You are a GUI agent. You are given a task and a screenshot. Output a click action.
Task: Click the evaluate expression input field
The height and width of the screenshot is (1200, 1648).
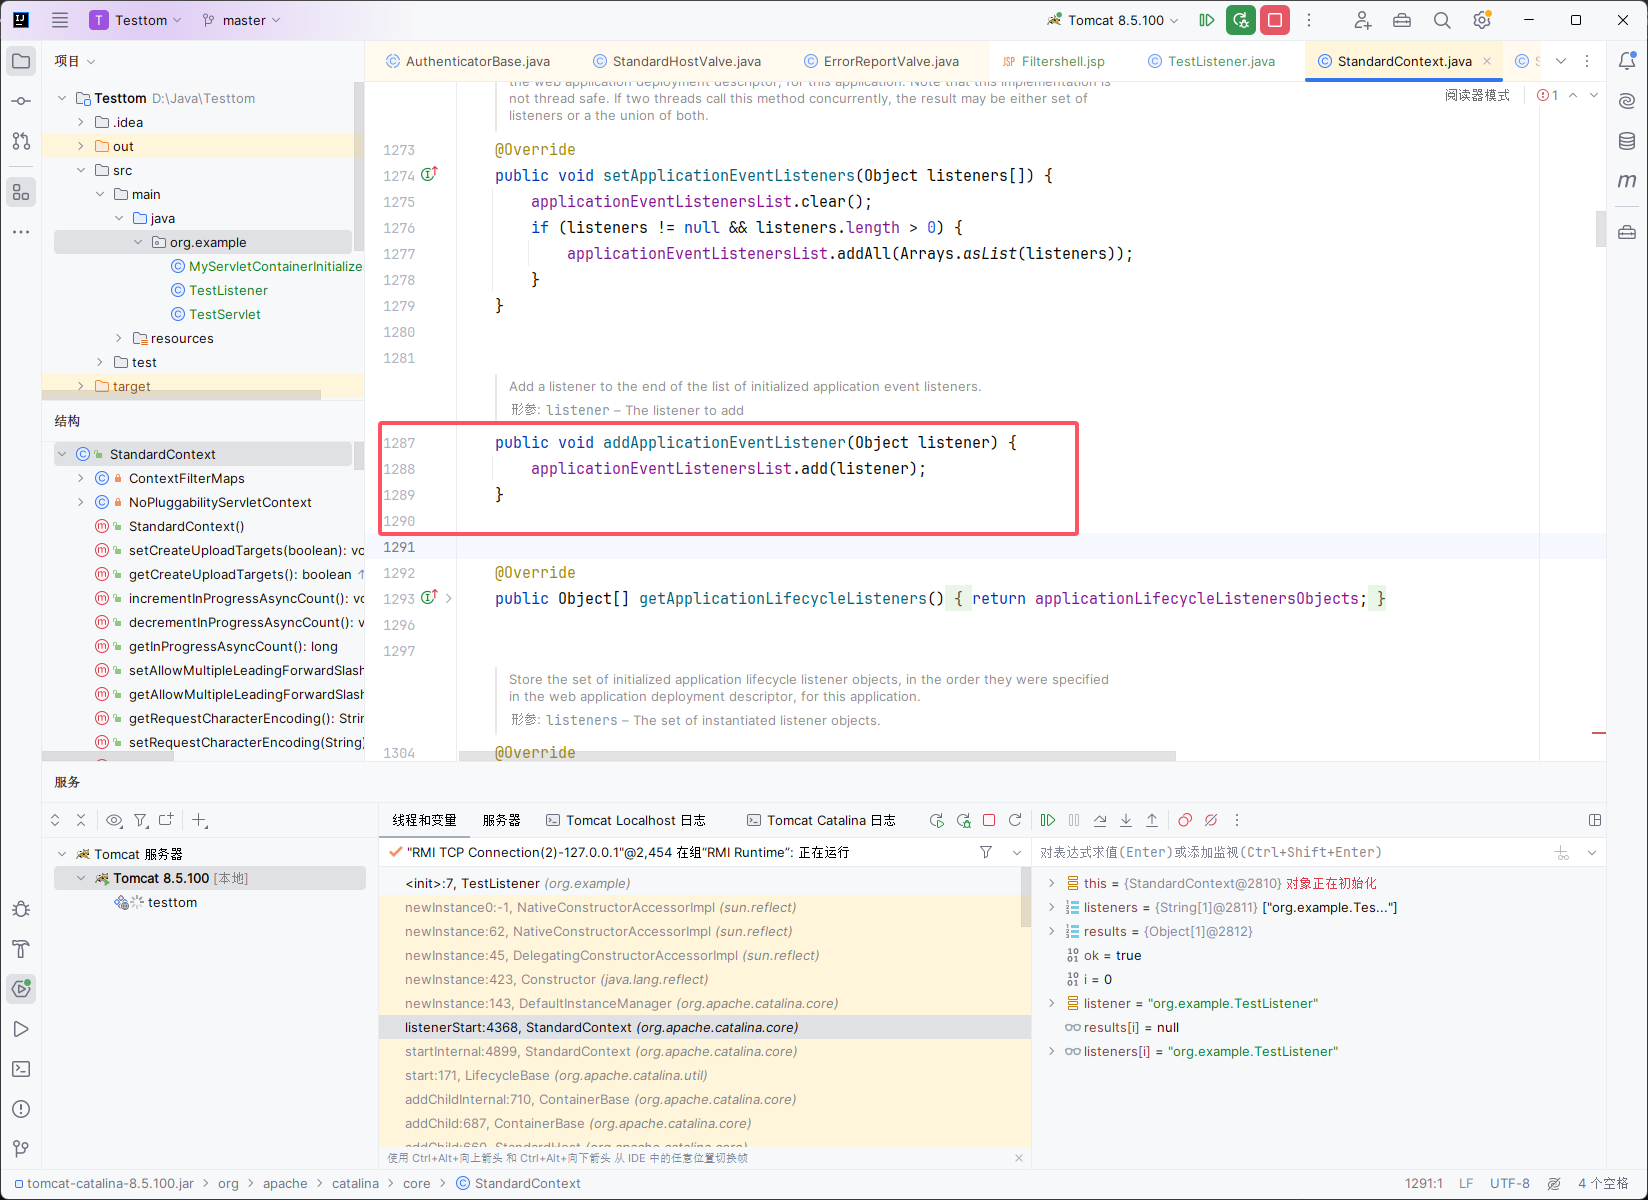pos(1290,852)
